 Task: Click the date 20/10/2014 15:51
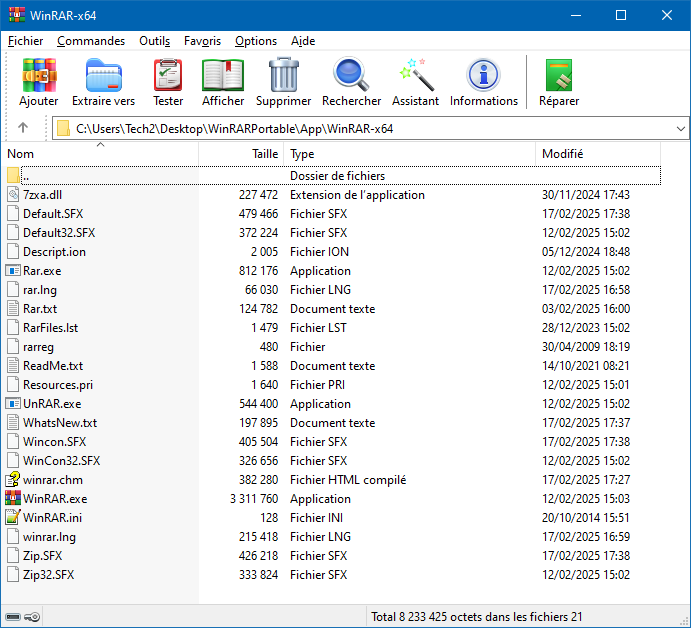pyautogui.click(x=586, y=517)
